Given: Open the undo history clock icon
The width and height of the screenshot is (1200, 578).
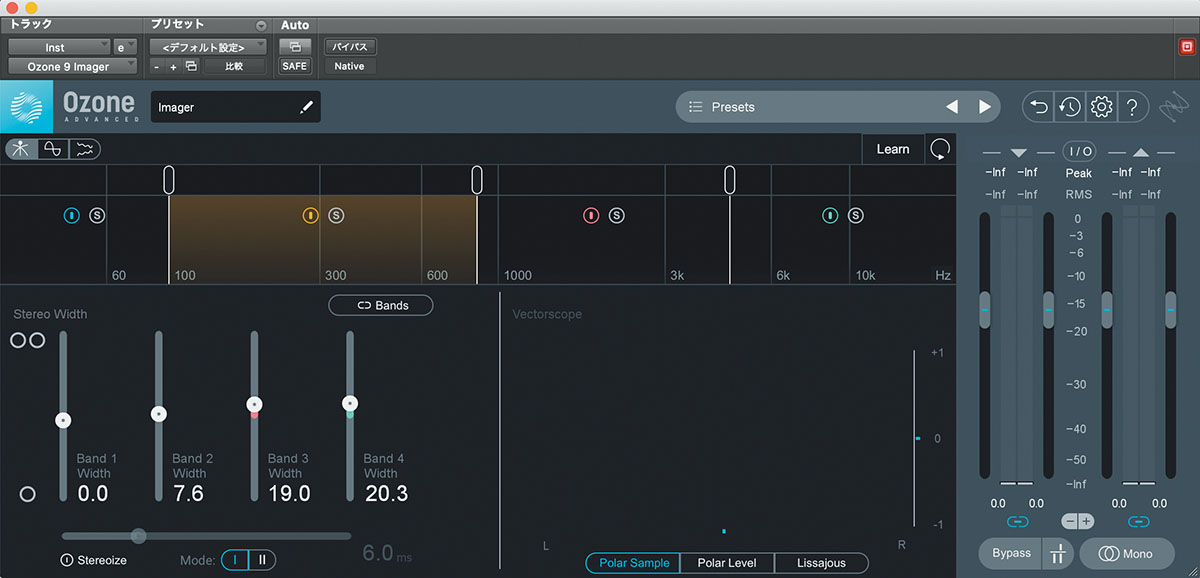Looking at the screenshot, I should tap(1070, 107).
